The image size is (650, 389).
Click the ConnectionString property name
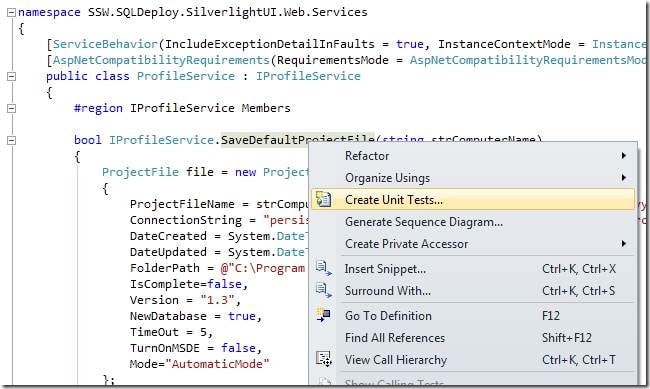coord(186,220)
